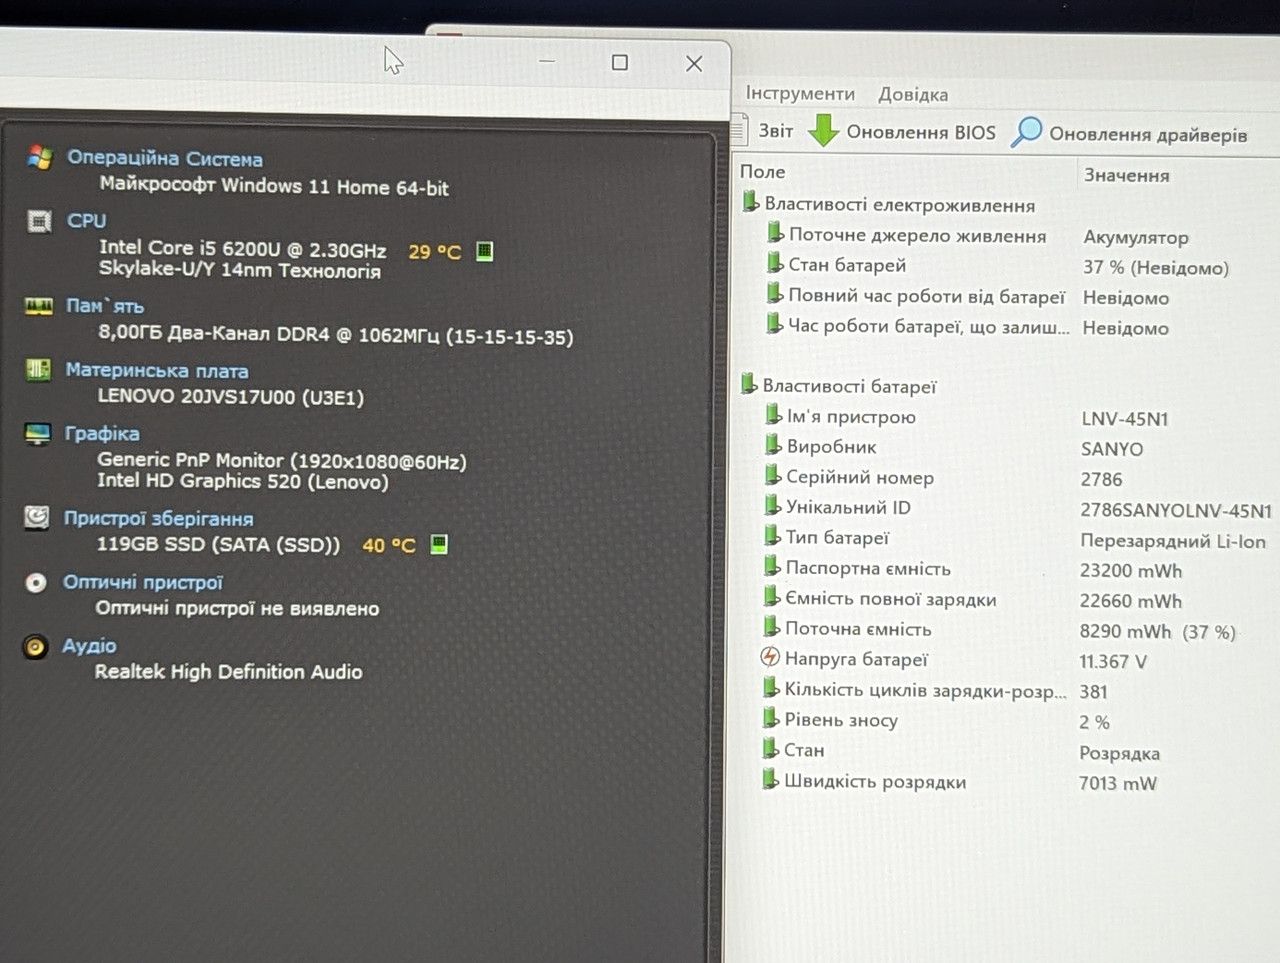
Task: Click the green SSD temperature indicator
Action: [438, 544]
